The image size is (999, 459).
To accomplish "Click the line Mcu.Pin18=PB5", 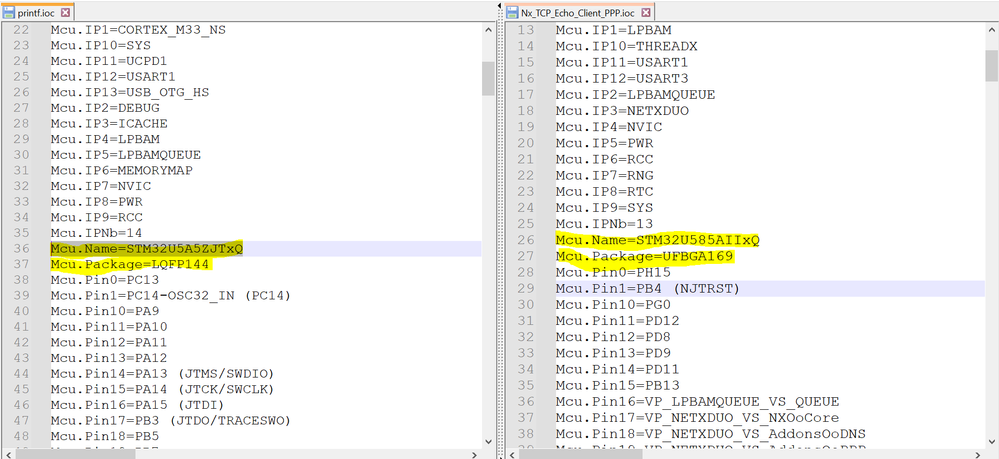I will click(x=105, y=436).
